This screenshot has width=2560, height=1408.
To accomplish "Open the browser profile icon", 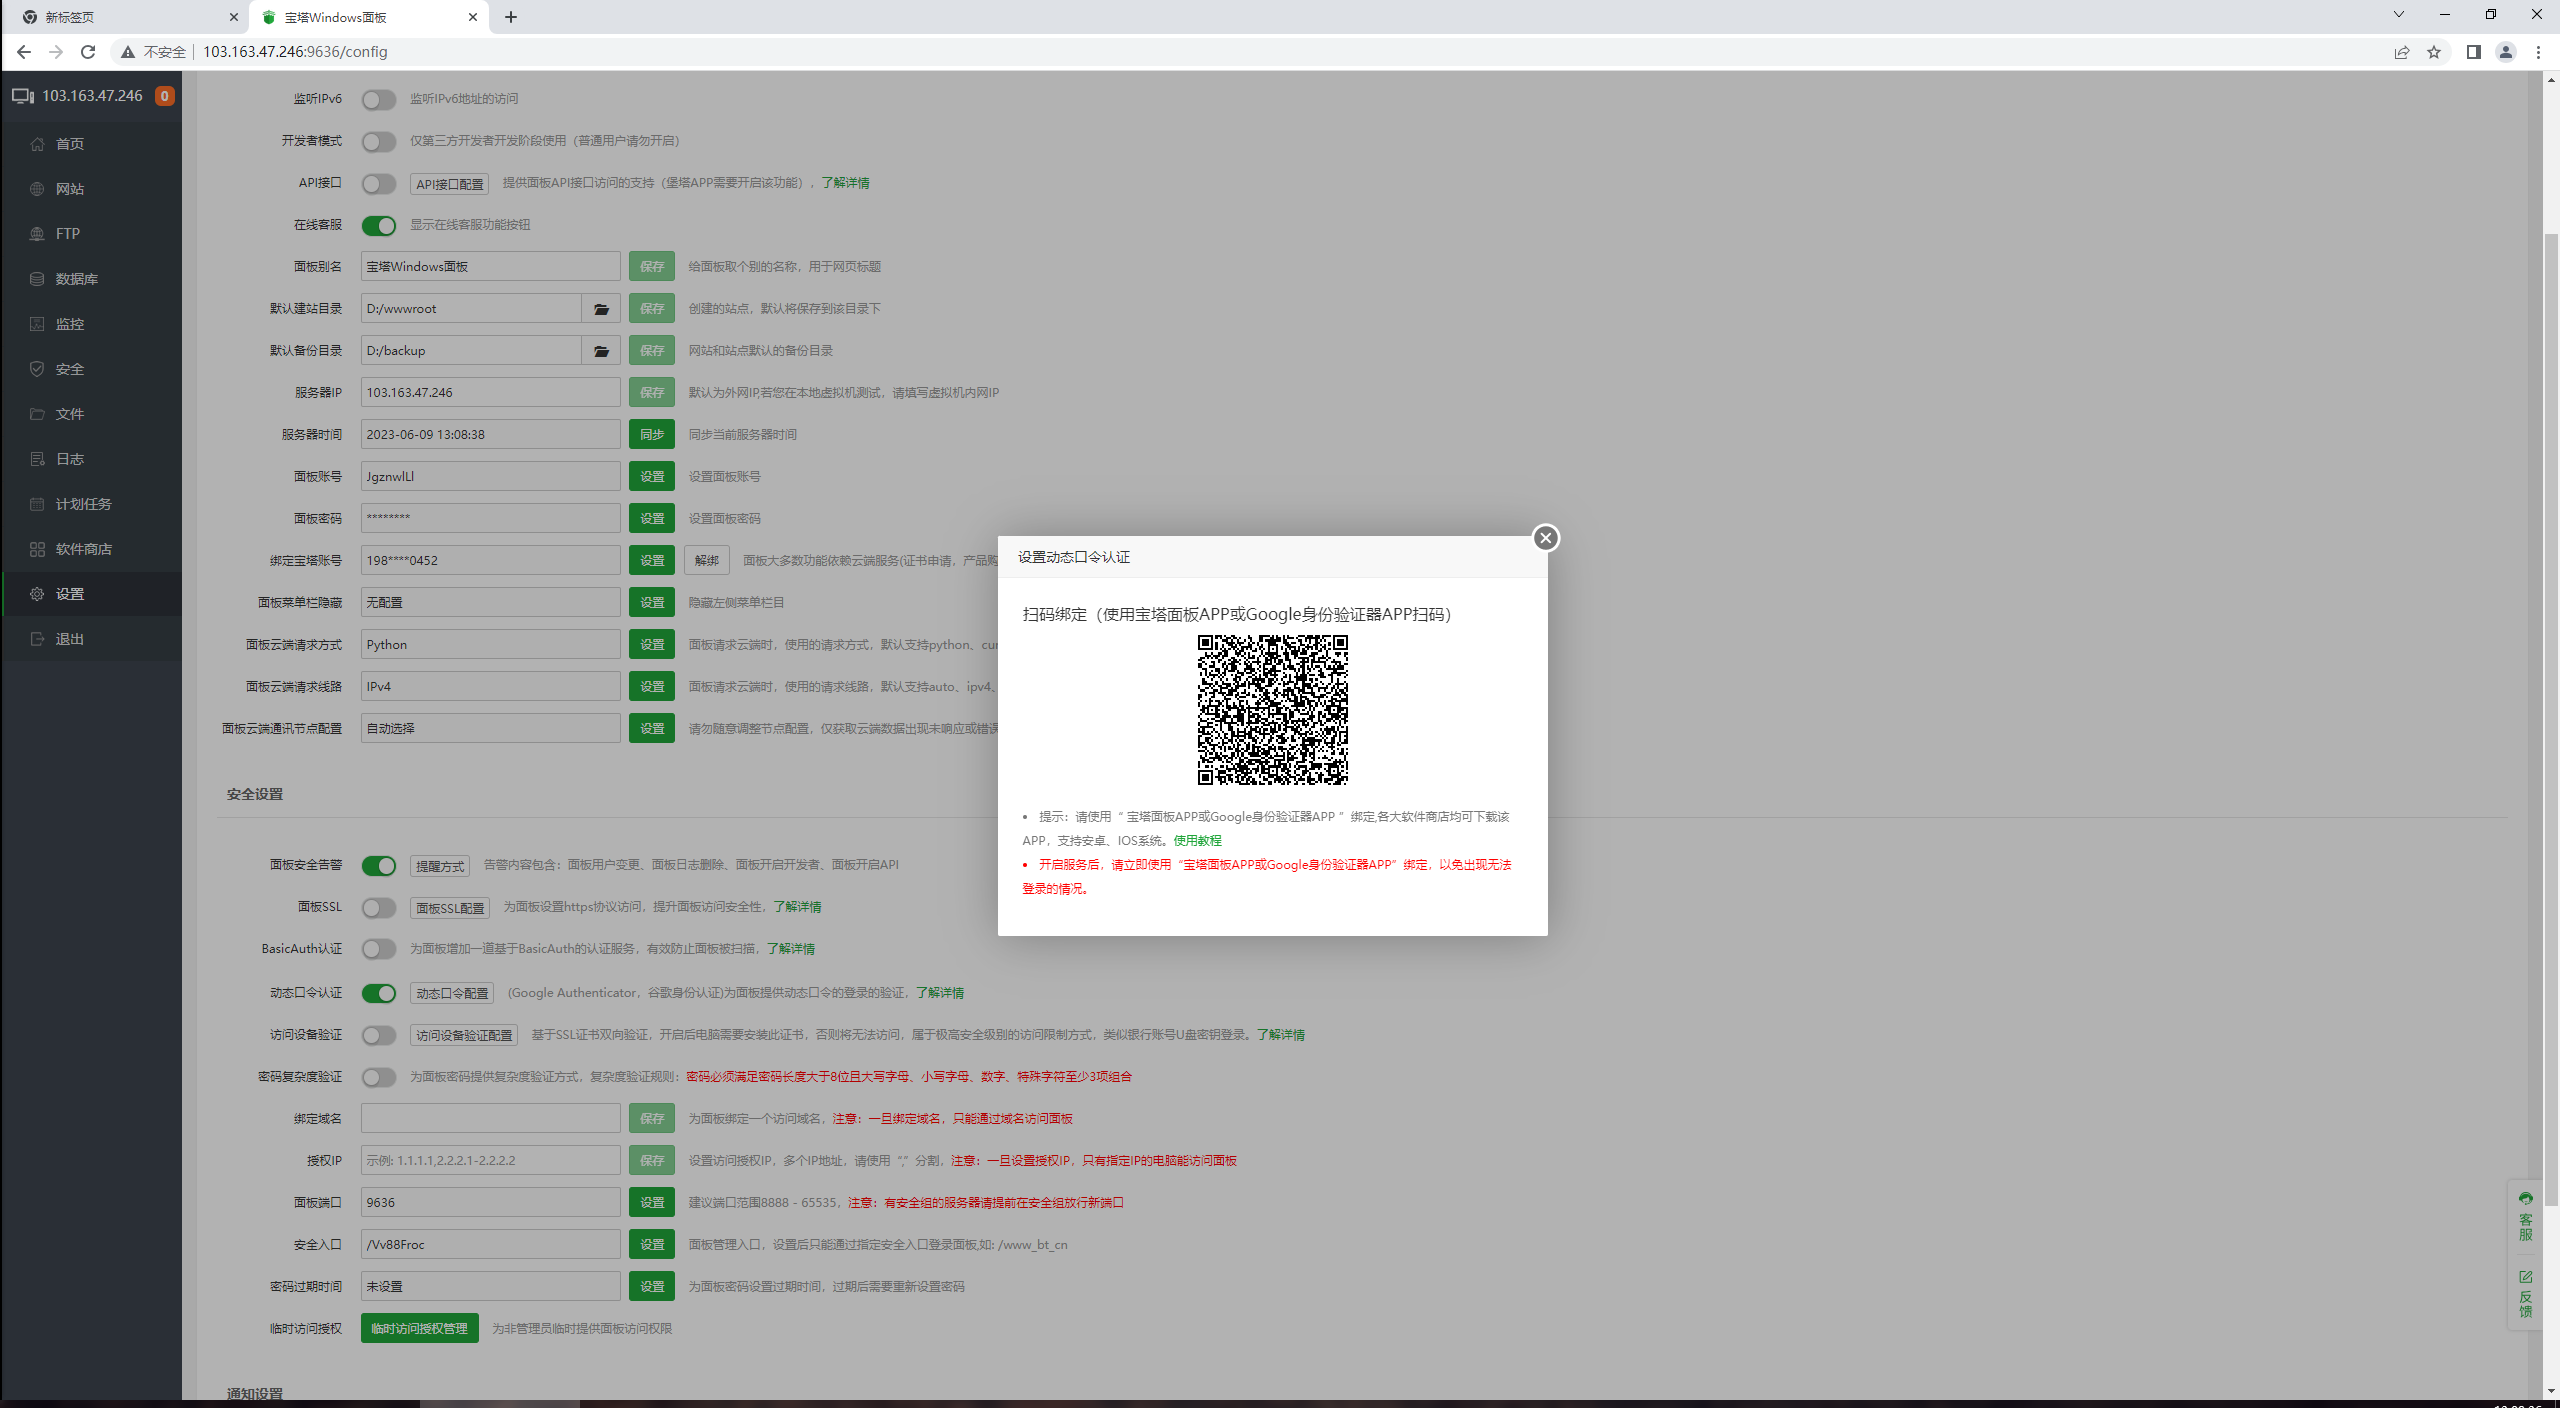I will point(2506,52).
